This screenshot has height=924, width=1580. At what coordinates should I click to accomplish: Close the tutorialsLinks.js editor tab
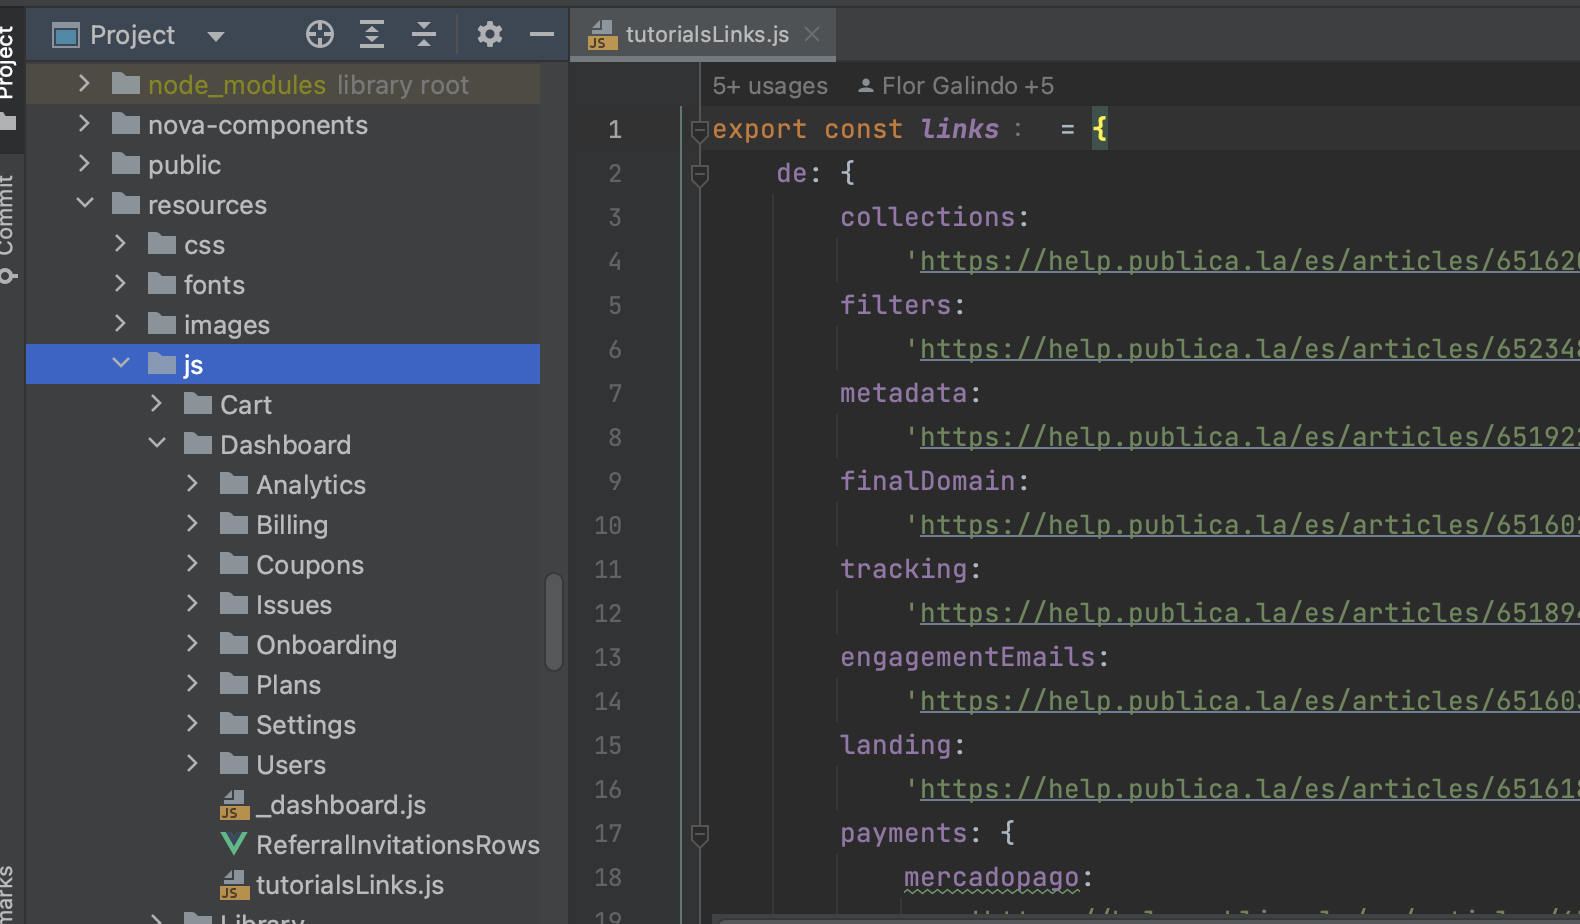tap(812, 35)
